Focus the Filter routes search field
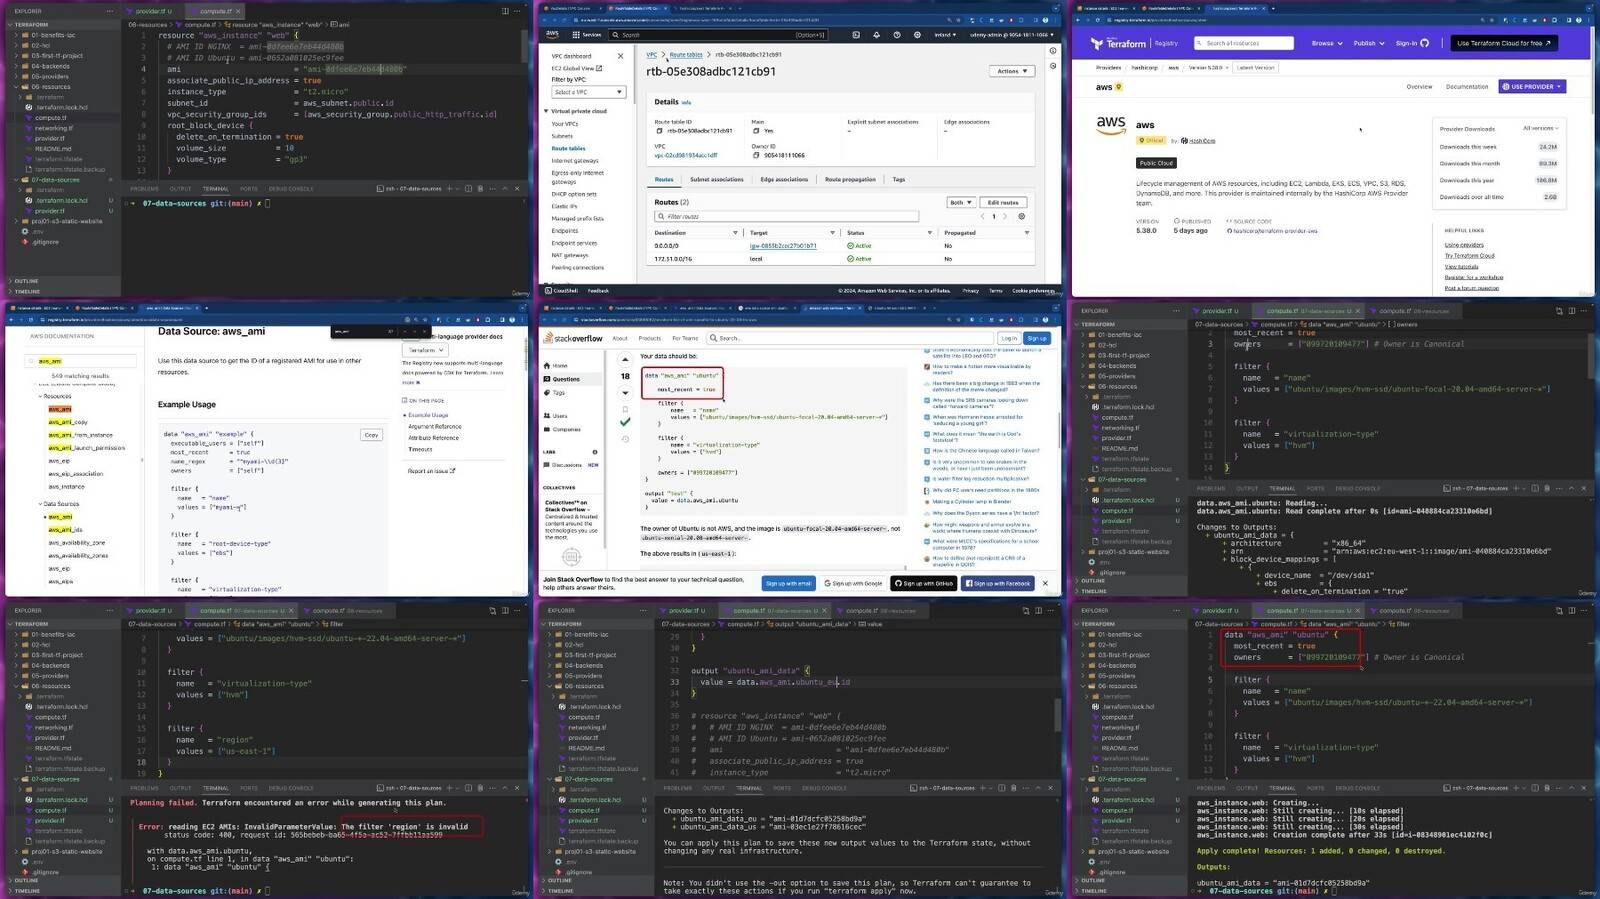 pos(786,217)
